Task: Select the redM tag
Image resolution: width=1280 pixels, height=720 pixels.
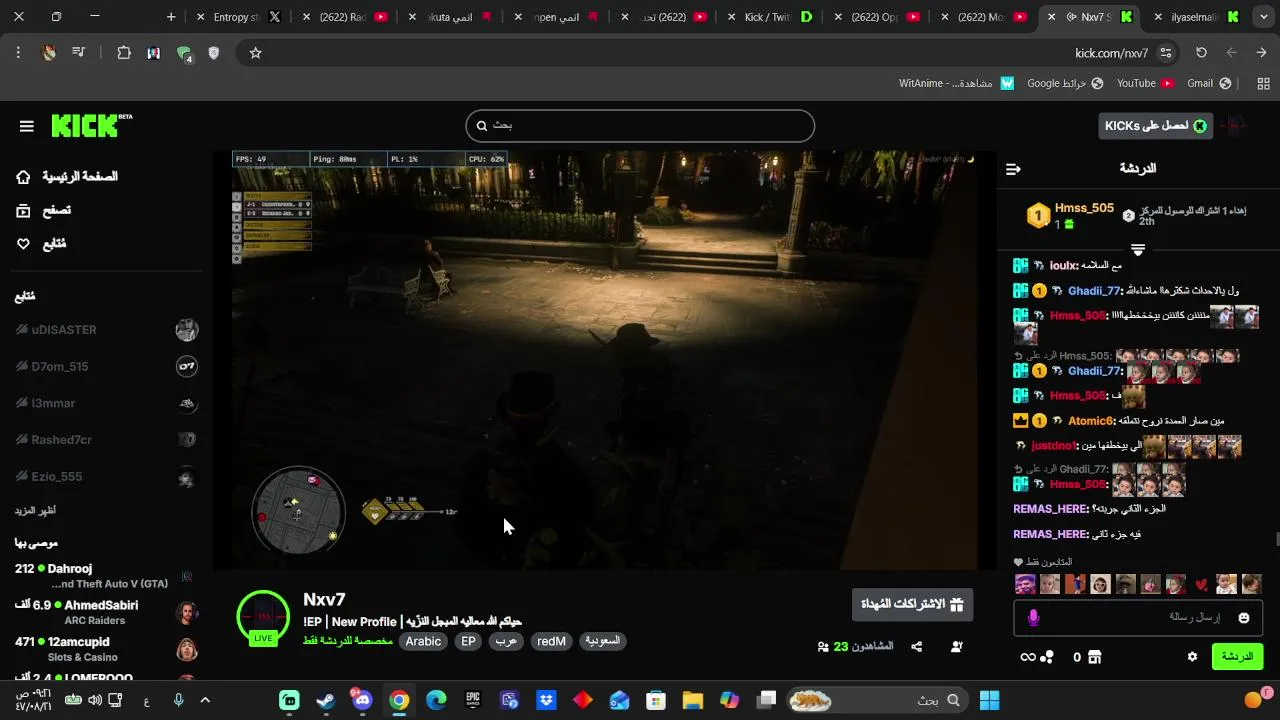Action: pos(551,642)
